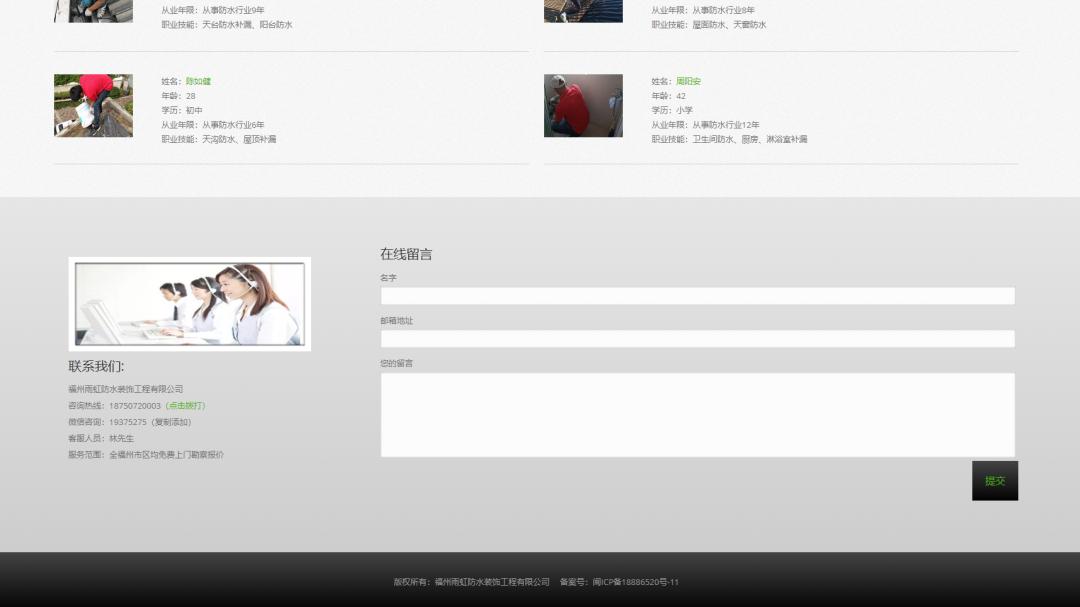Viewport: 1080px width, 607px height.
Task: Click the 卫生间防水 skills line
Action: pyautogui.click(x=729, y=139)
